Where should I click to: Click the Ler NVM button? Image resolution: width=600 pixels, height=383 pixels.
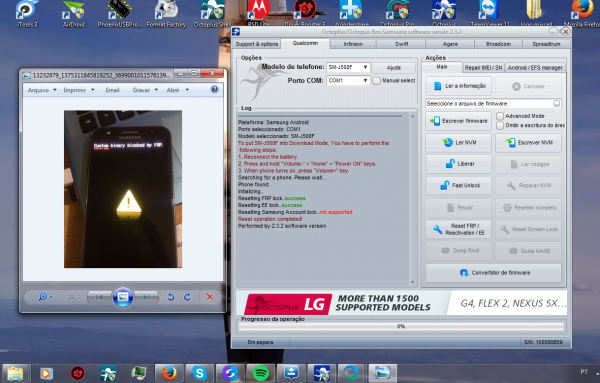458,143
